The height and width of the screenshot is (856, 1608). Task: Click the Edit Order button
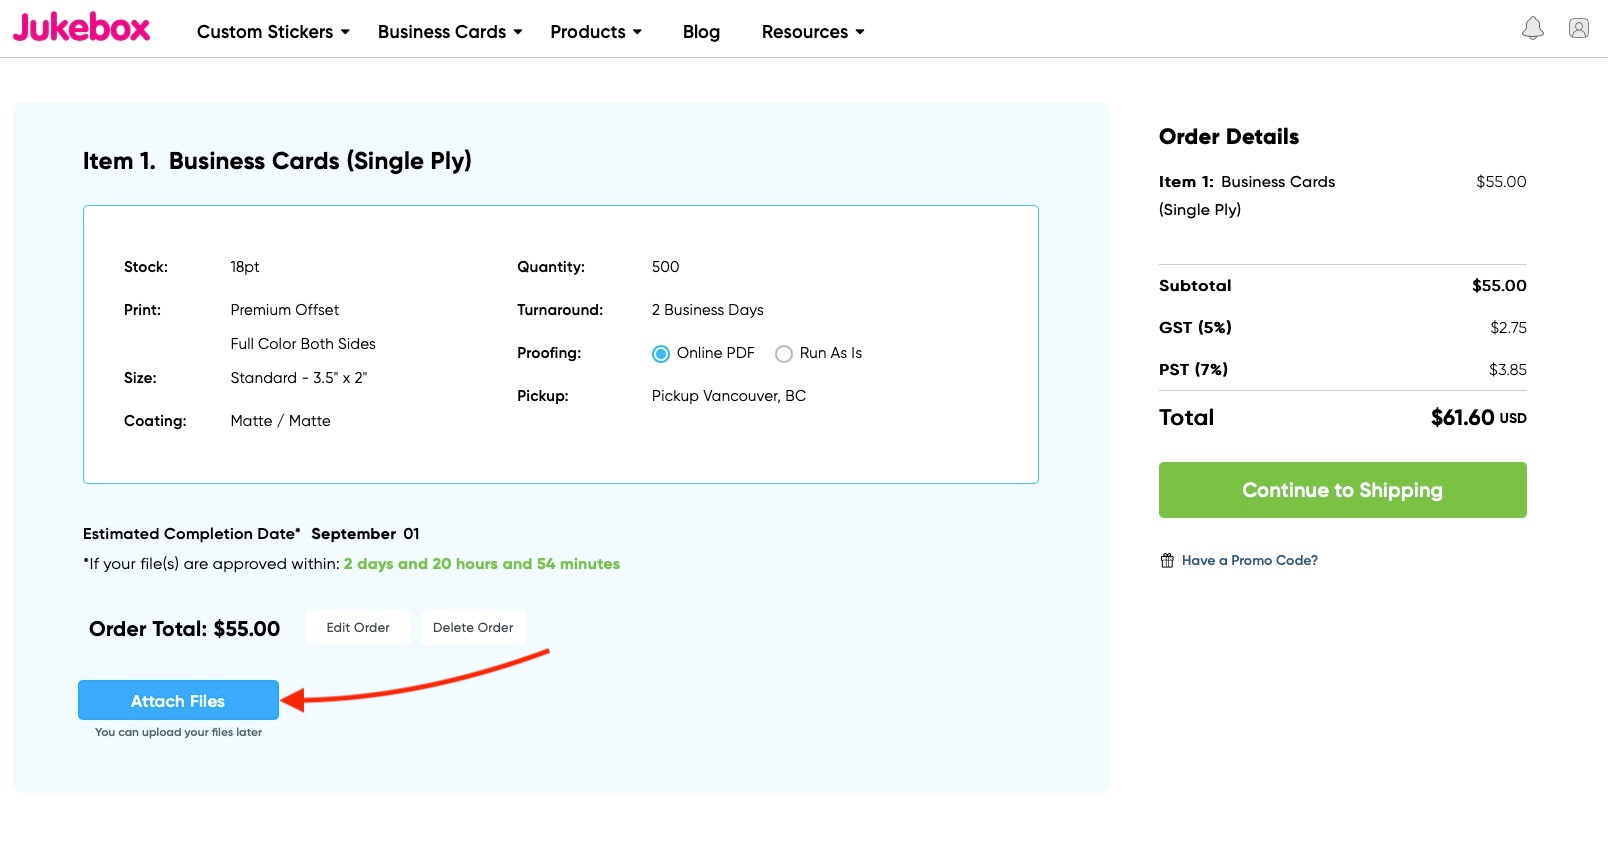pos(358,628)
